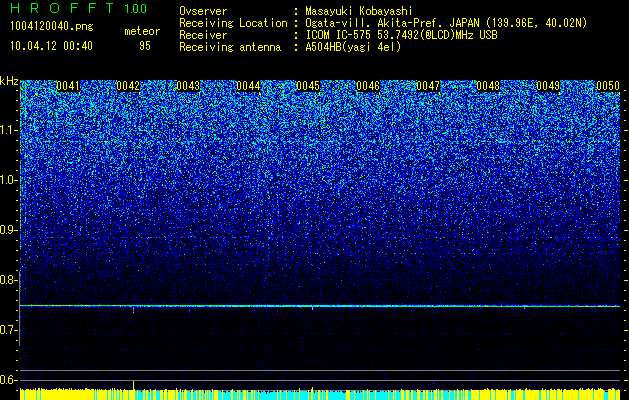This screenshot has width=629, height=400.
Task: Click the 0050 time marker
Action: tap(608, 86)
